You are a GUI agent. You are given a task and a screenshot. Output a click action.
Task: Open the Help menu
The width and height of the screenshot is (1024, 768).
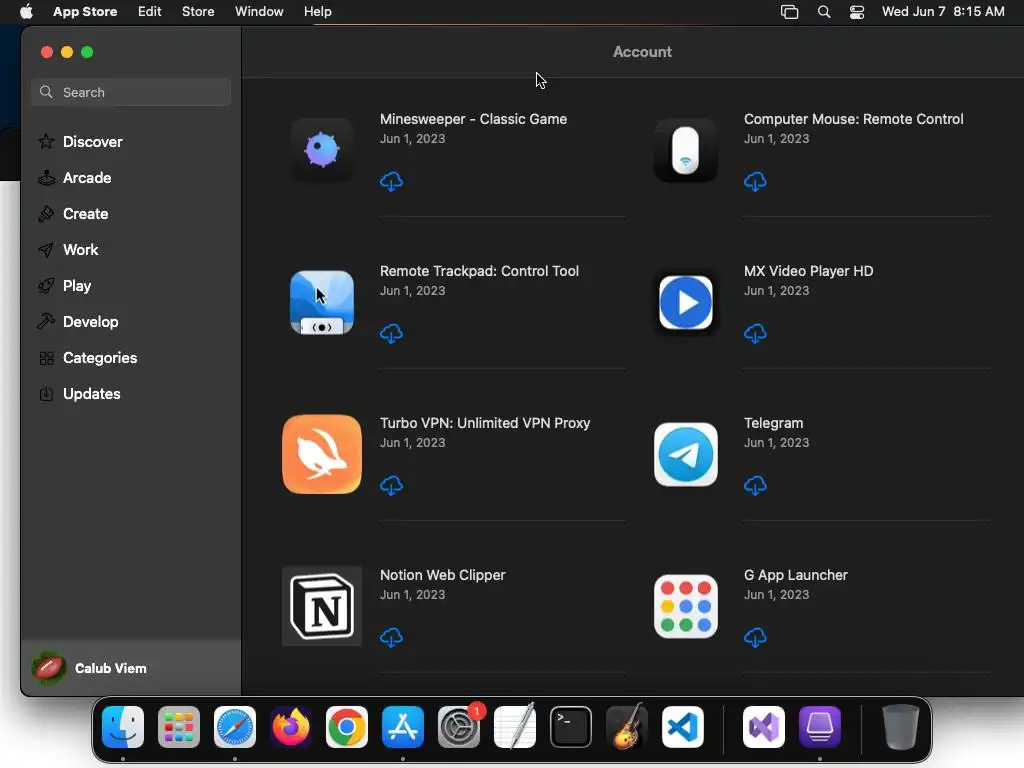[x=318, y=11]
